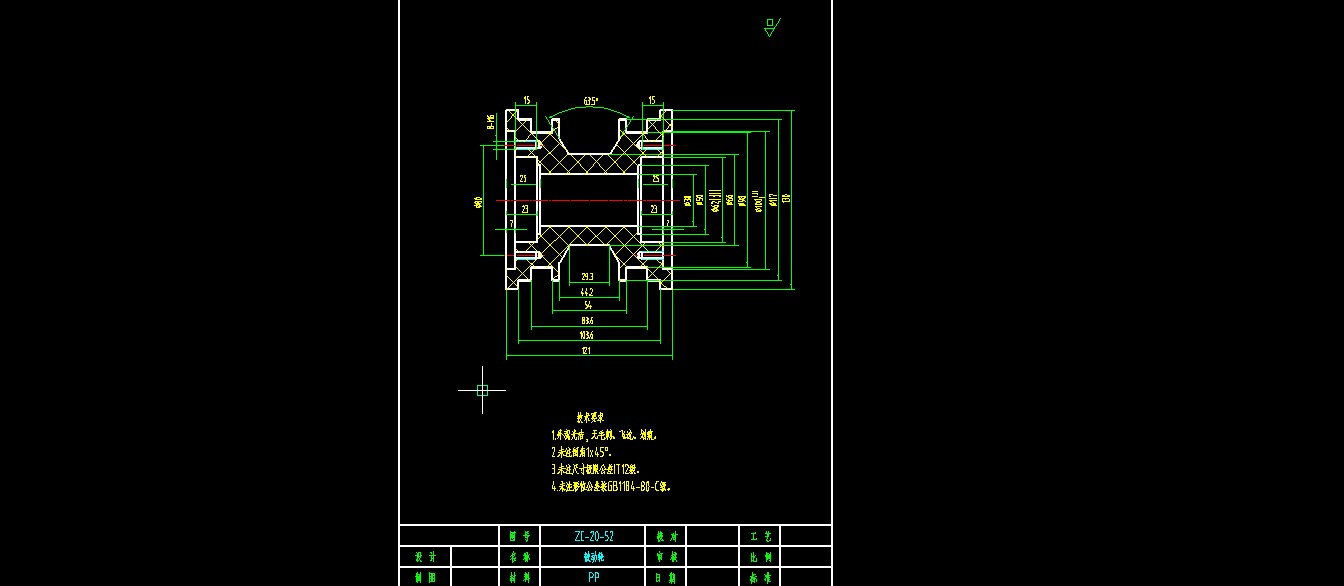Click technical note 4 mentioning GB1184-80-C
Viewport: 1344px width, 586px height.
tap(610, 487)
